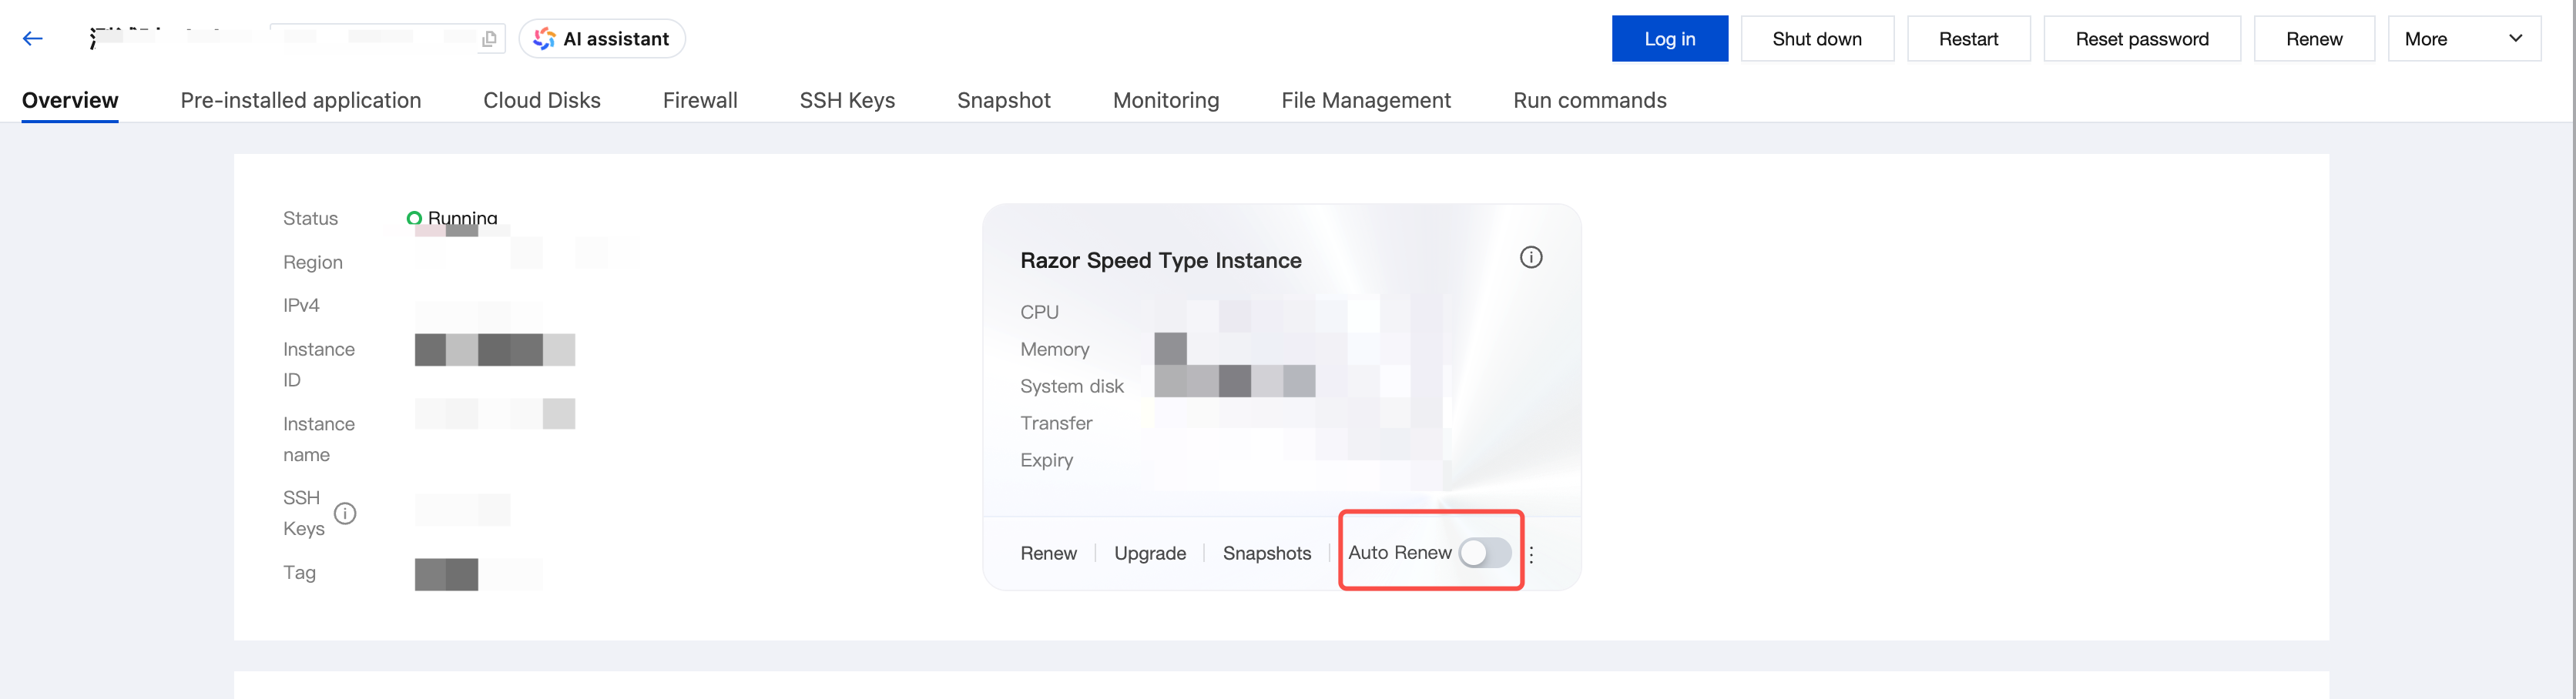Show info for Razor Speed Type Instance

[x=1531, y=258]
